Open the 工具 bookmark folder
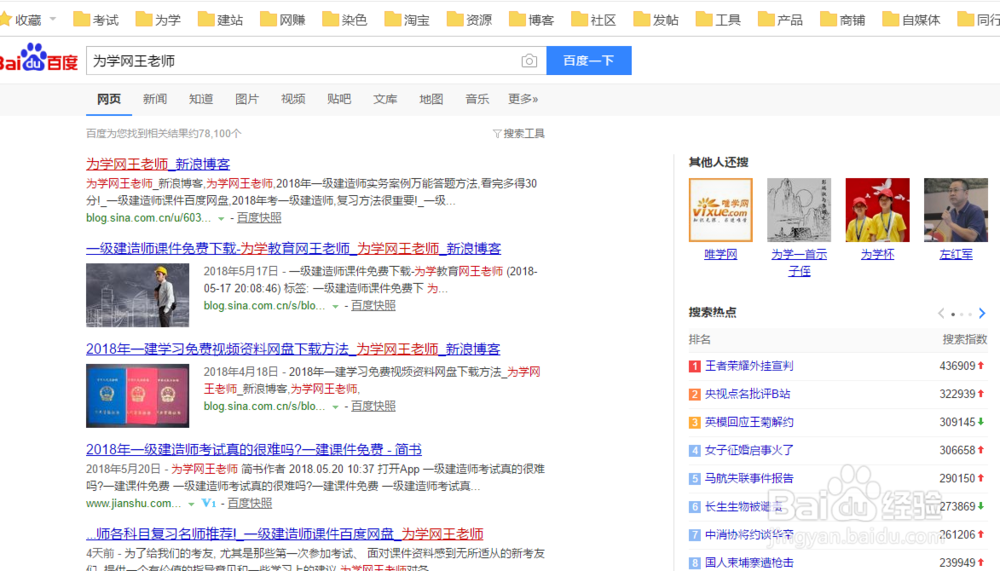Image resolution: width=1000 pixels, height=571 pixels. 719,20
